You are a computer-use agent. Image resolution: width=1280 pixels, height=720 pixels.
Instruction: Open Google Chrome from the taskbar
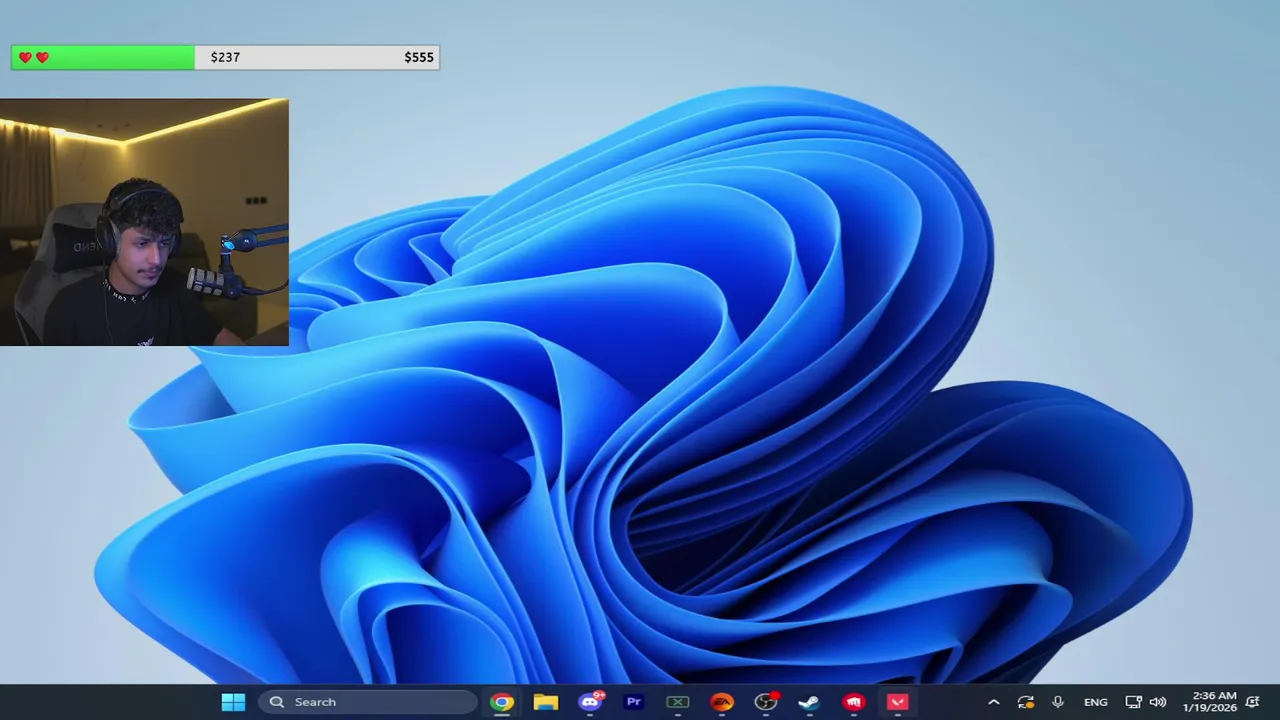point(502,702)
